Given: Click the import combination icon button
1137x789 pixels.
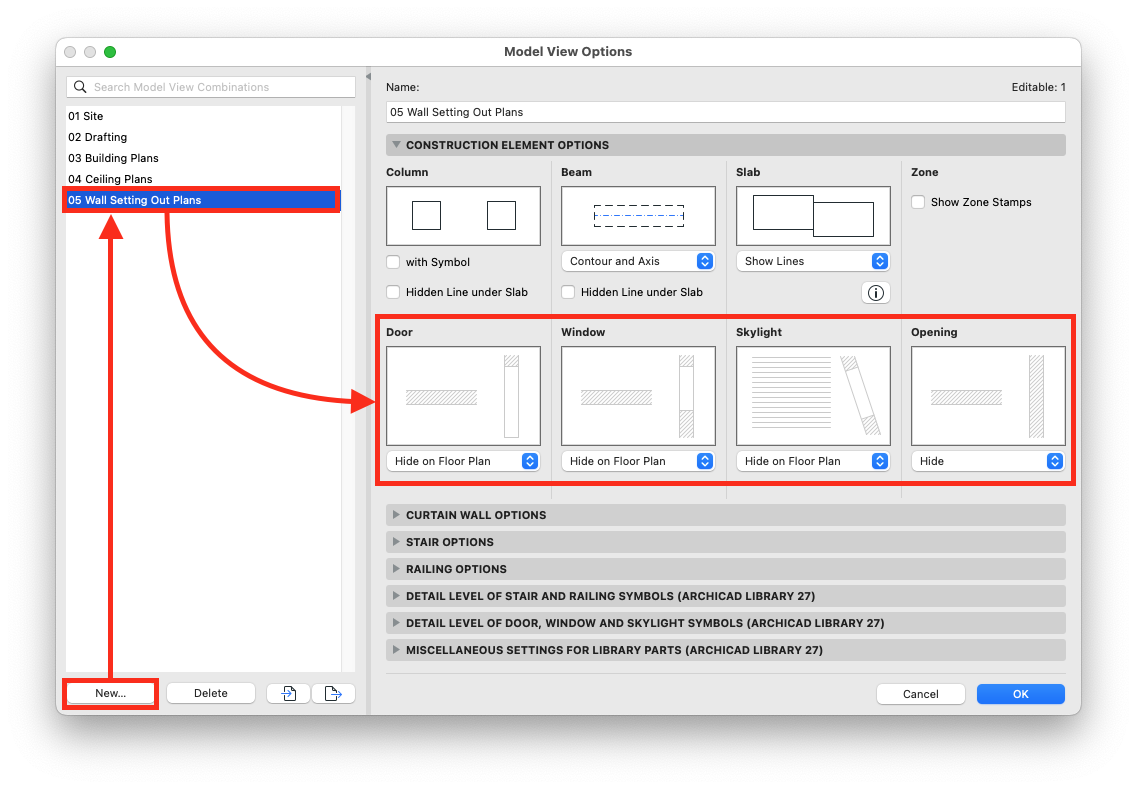Looking at the screenshot, I should [289, 693].
